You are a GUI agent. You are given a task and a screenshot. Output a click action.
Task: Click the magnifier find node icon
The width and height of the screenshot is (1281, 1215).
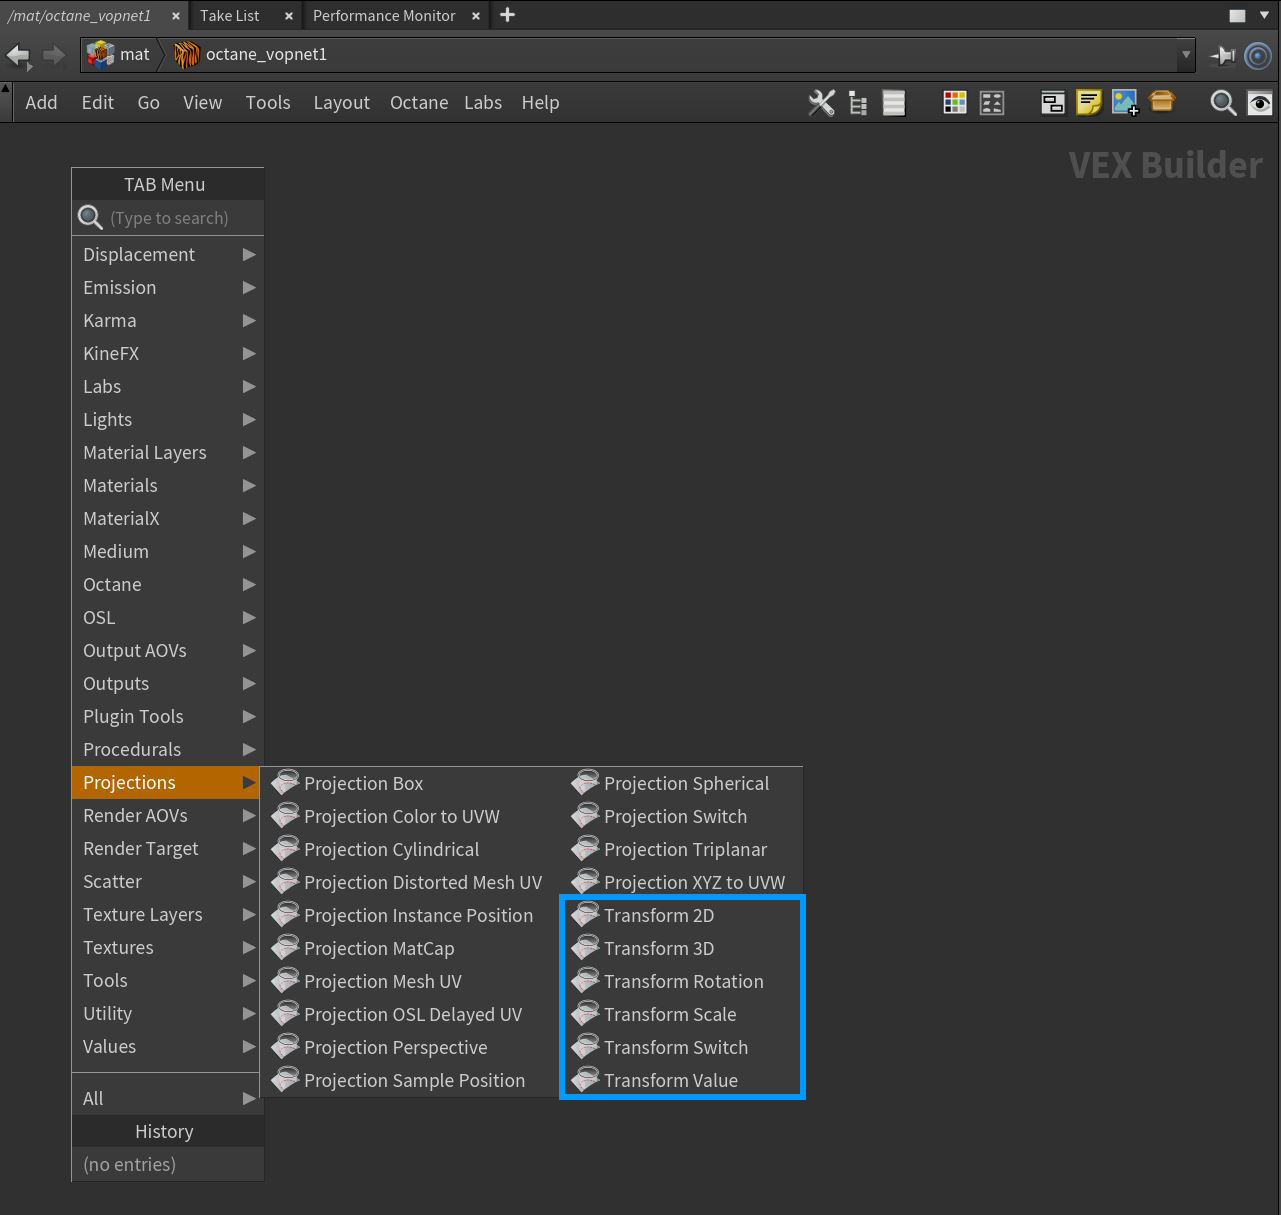1222,102
